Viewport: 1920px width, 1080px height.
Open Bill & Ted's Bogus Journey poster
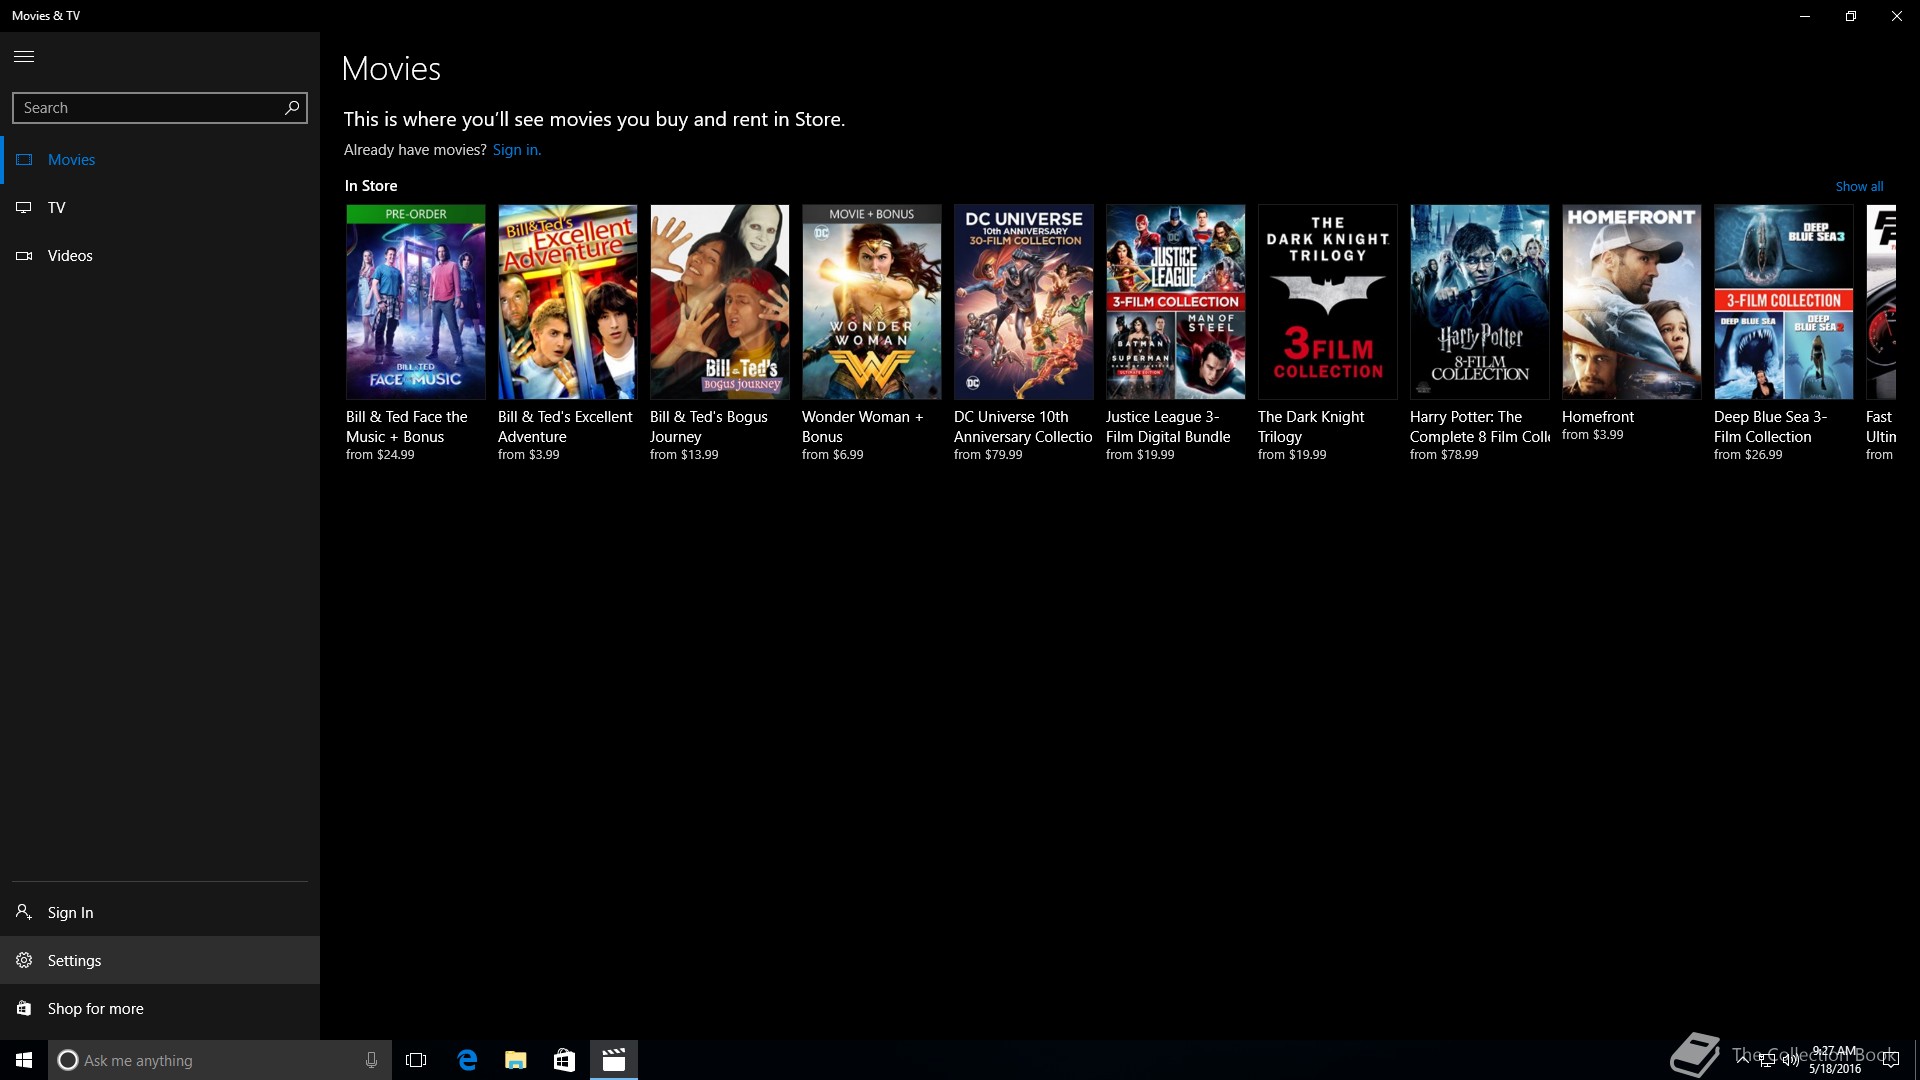(720, 302)
